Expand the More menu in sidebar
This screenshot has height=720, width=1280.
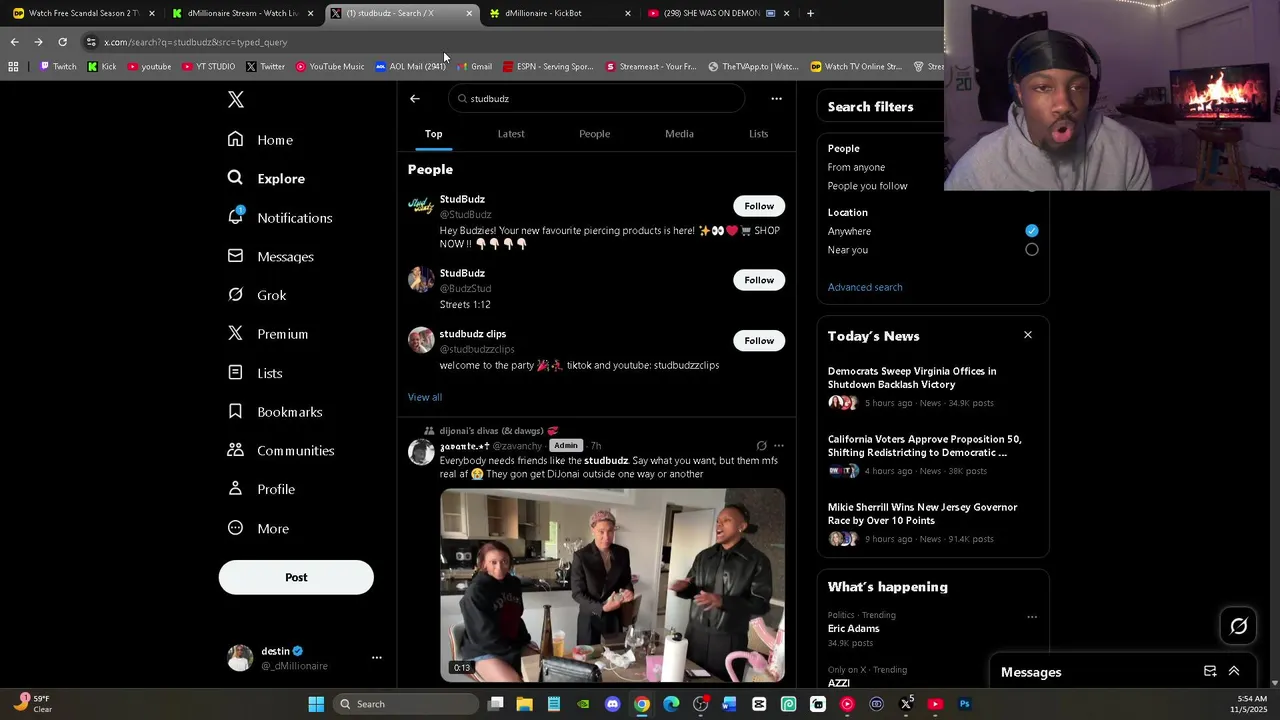click(x=257, y=528)
